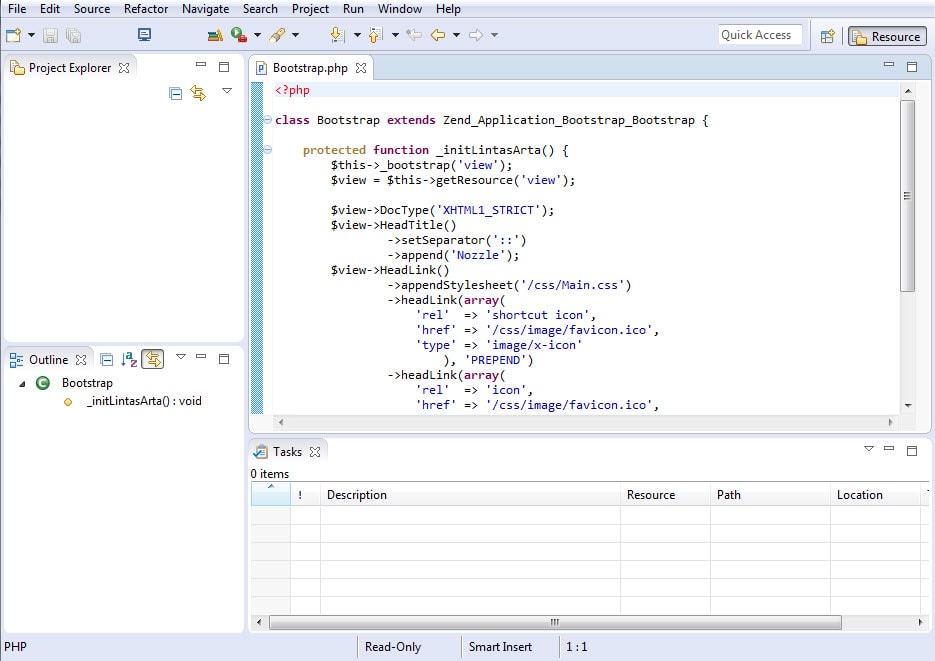Close the Tasks view
The image size is (935, 661).
pos(315,452)
